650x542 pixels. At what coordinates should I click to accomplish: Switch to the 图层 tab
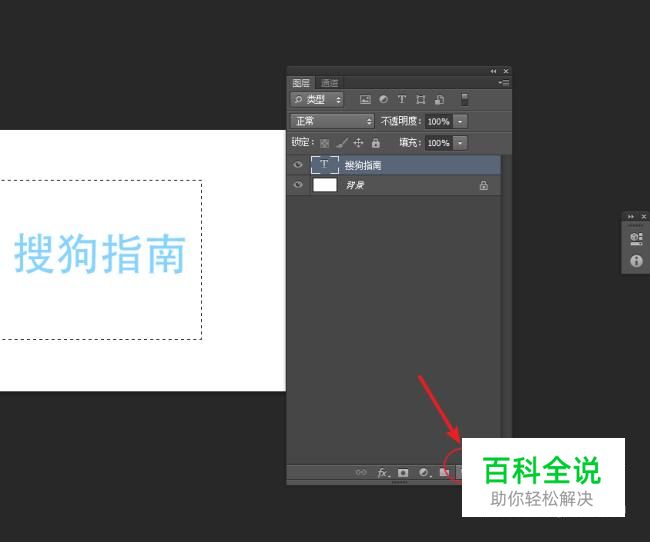(301, 83)
